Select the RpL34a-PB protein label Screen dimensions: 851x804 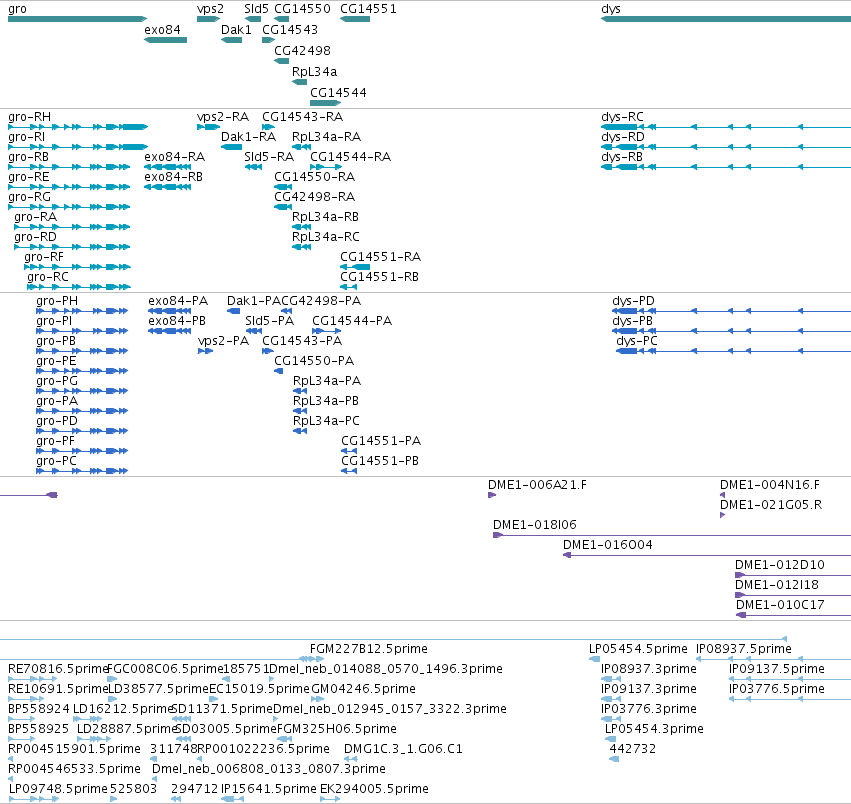coord(326,401)
